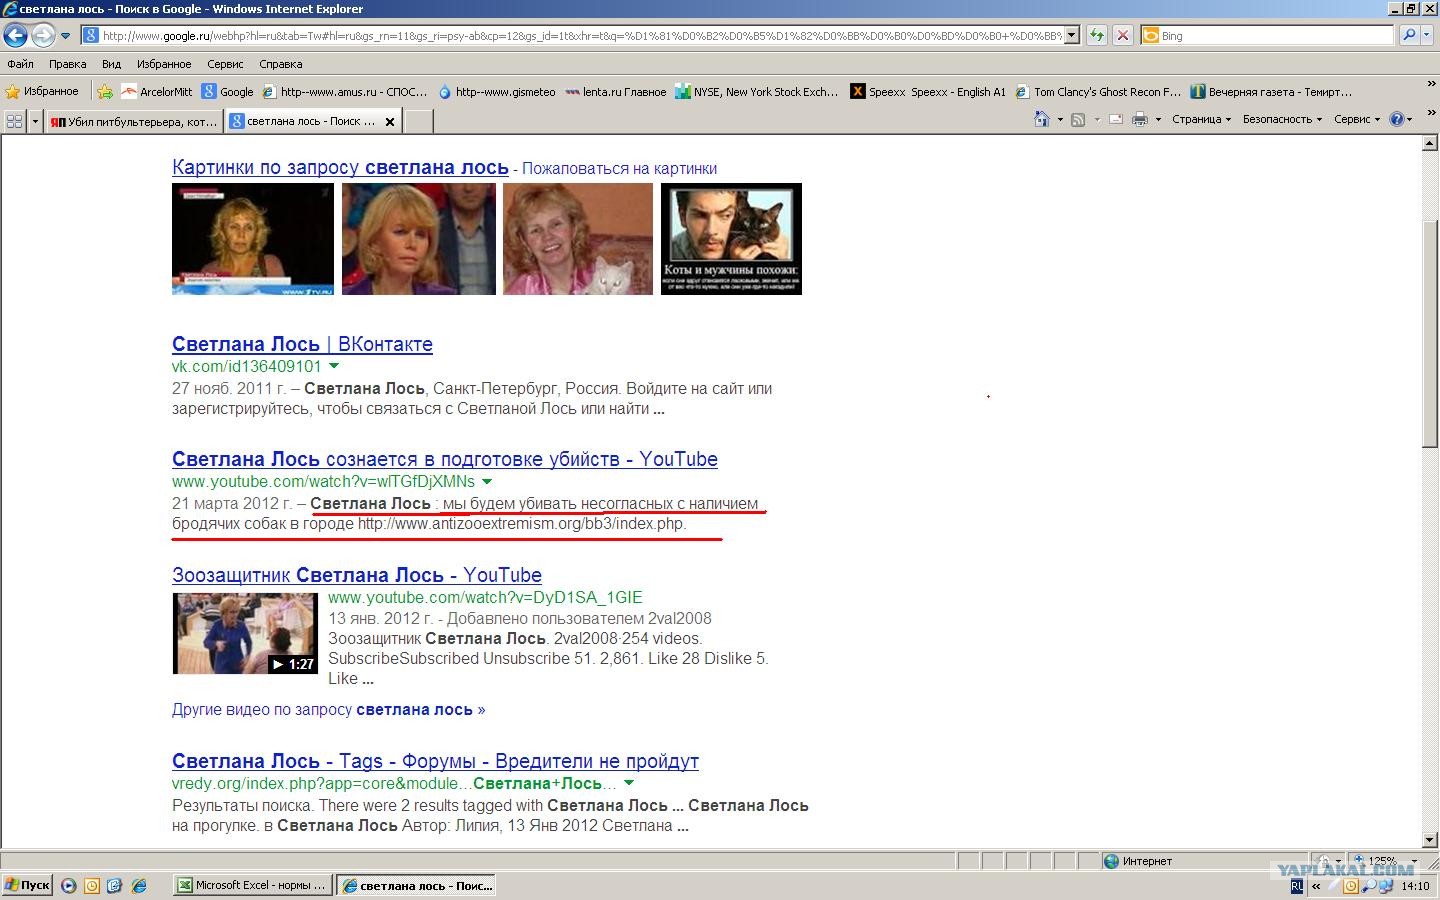Open the tab list dropdown arrow
1440x900 pixels.
click(x=35, y=121)
